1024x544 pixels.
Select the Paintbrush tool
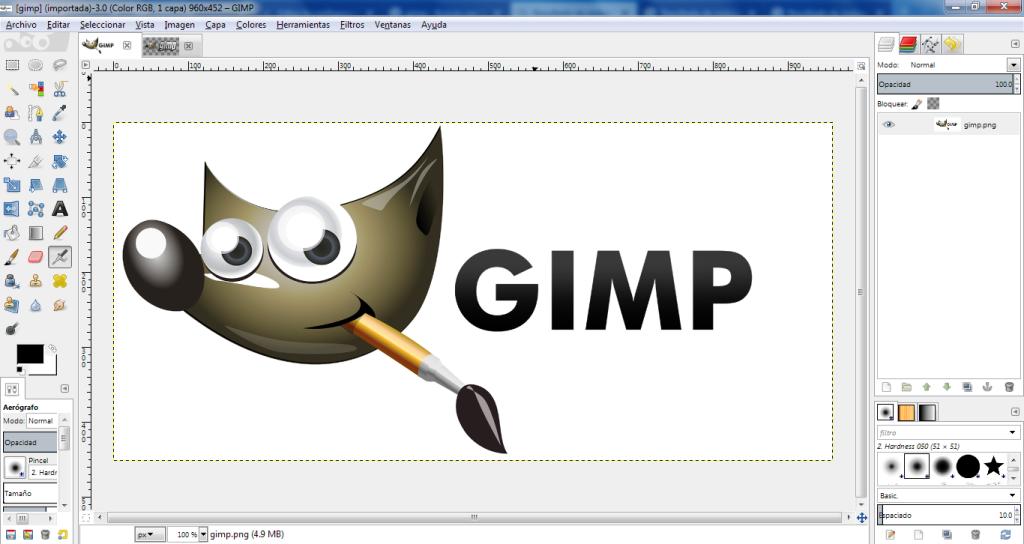click(12, 257)
